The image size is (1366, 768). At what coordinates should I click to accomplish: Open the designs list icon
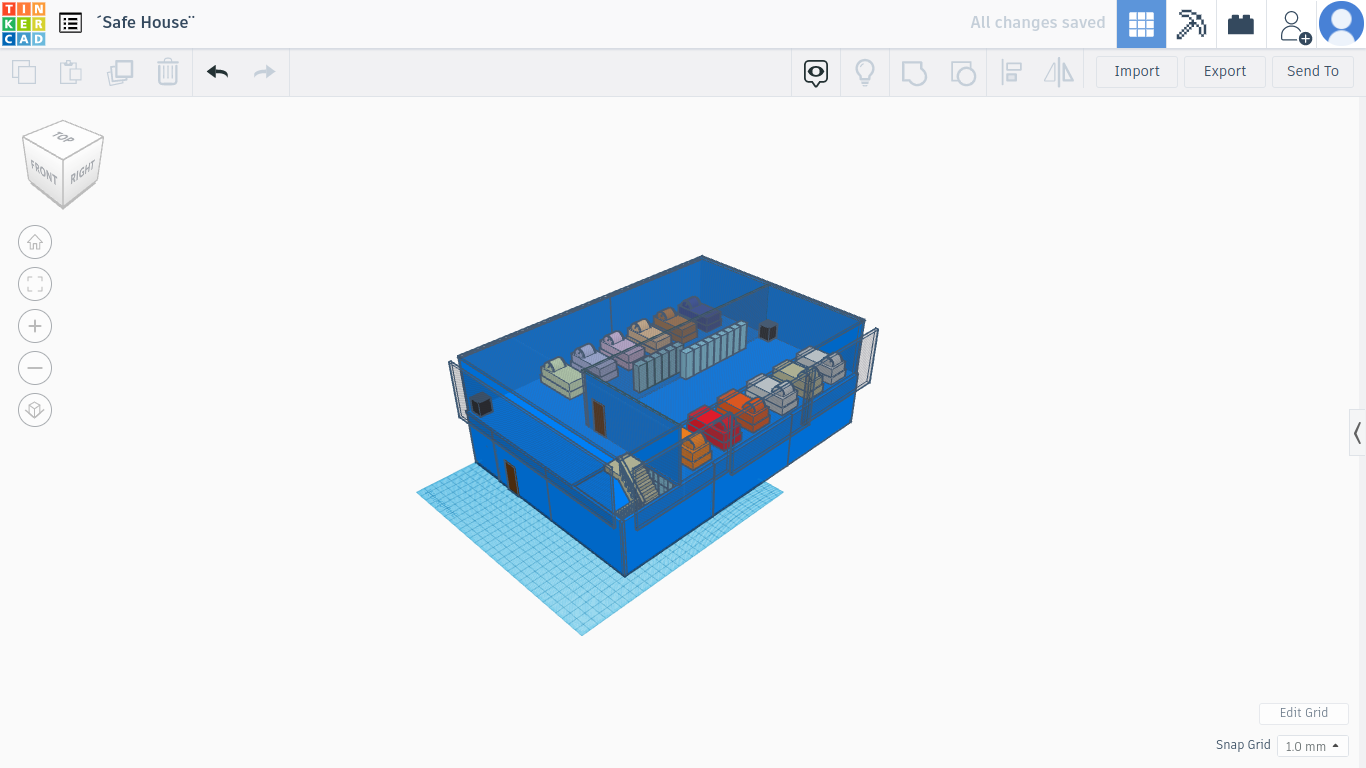70,23
